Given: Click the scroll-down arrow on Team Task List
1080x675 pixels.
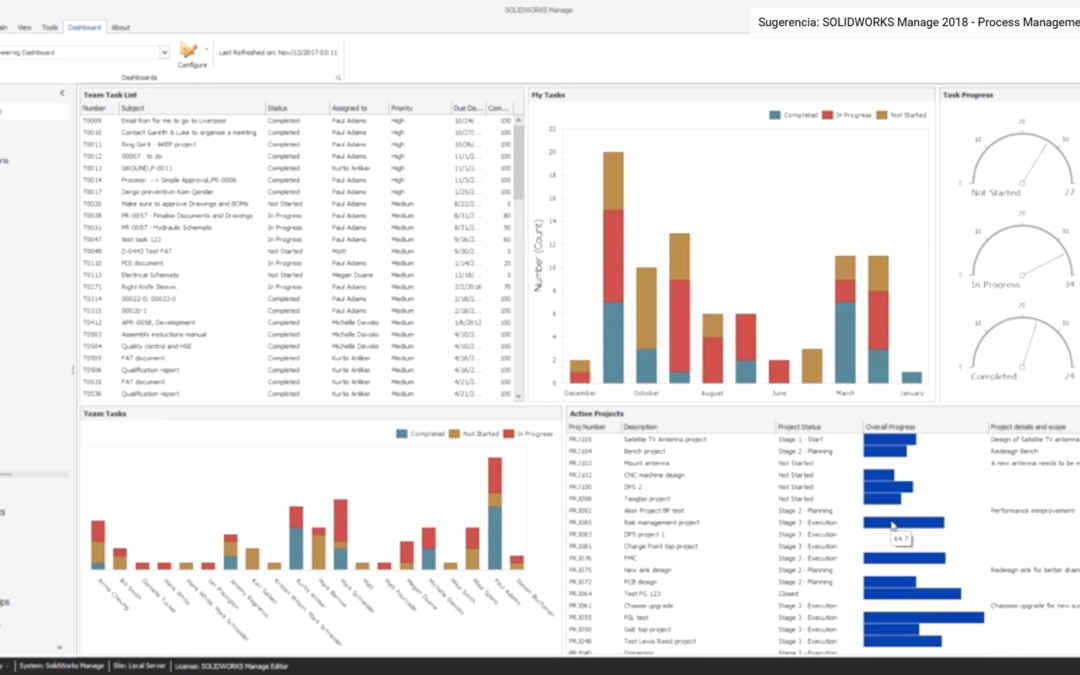Looking at the screenshot, I should [520, 398].
